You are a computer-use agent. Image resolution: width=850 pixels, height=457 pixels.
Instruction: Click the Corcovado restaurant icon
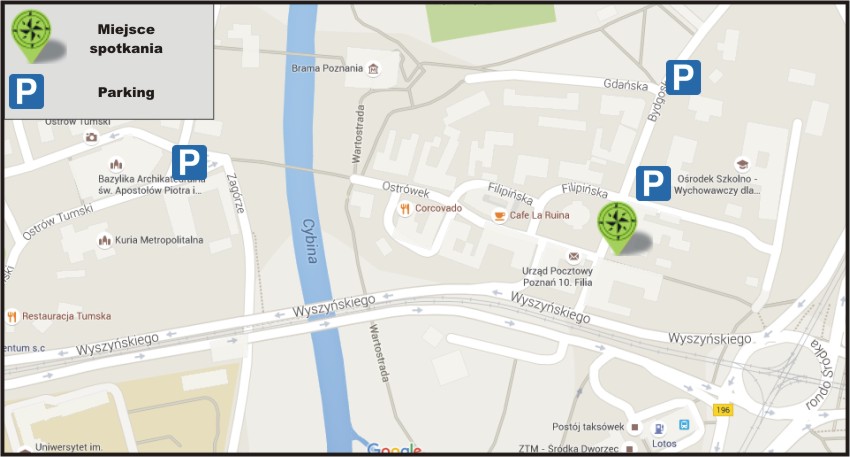click(x=404, y=209)
